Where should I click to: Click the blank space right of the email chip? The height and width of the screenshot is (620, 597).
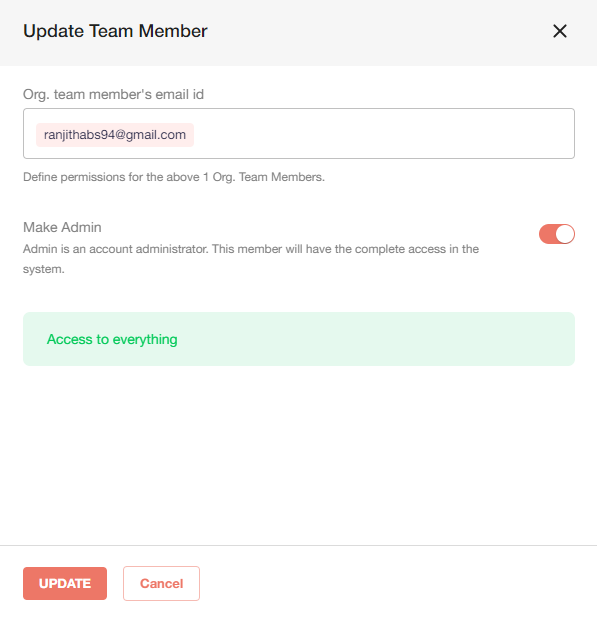384,134
